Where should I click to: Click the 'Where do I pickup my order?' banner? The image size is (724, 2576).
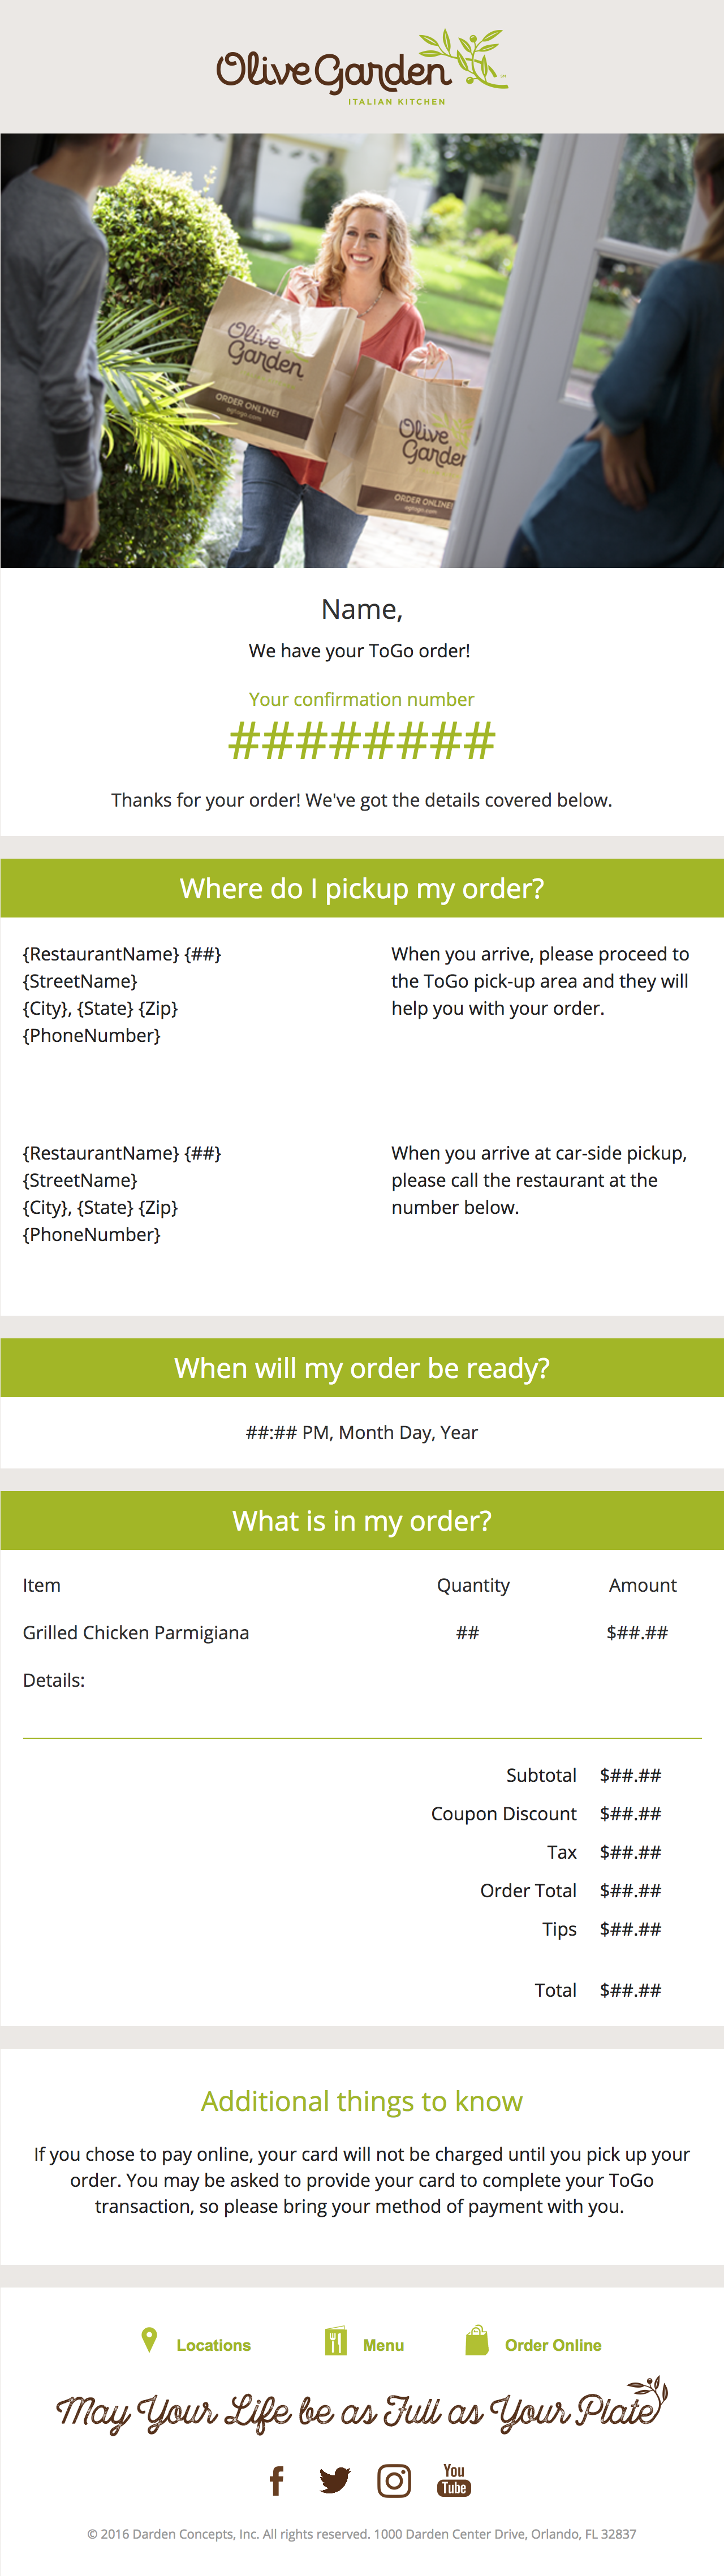point(362,888)
